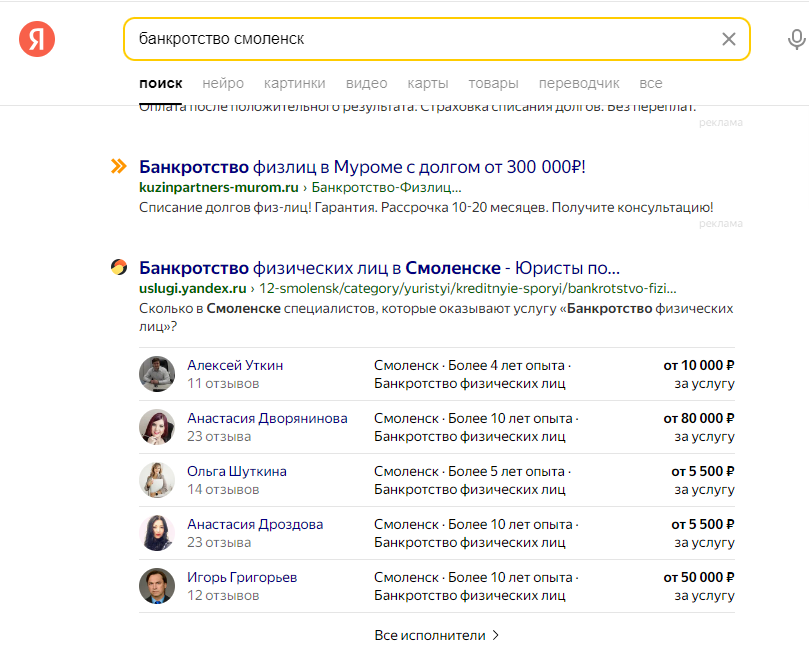Click the '11 отзывов' reviews text
This screenshot has width=809, height=665.
click(223, 384)
